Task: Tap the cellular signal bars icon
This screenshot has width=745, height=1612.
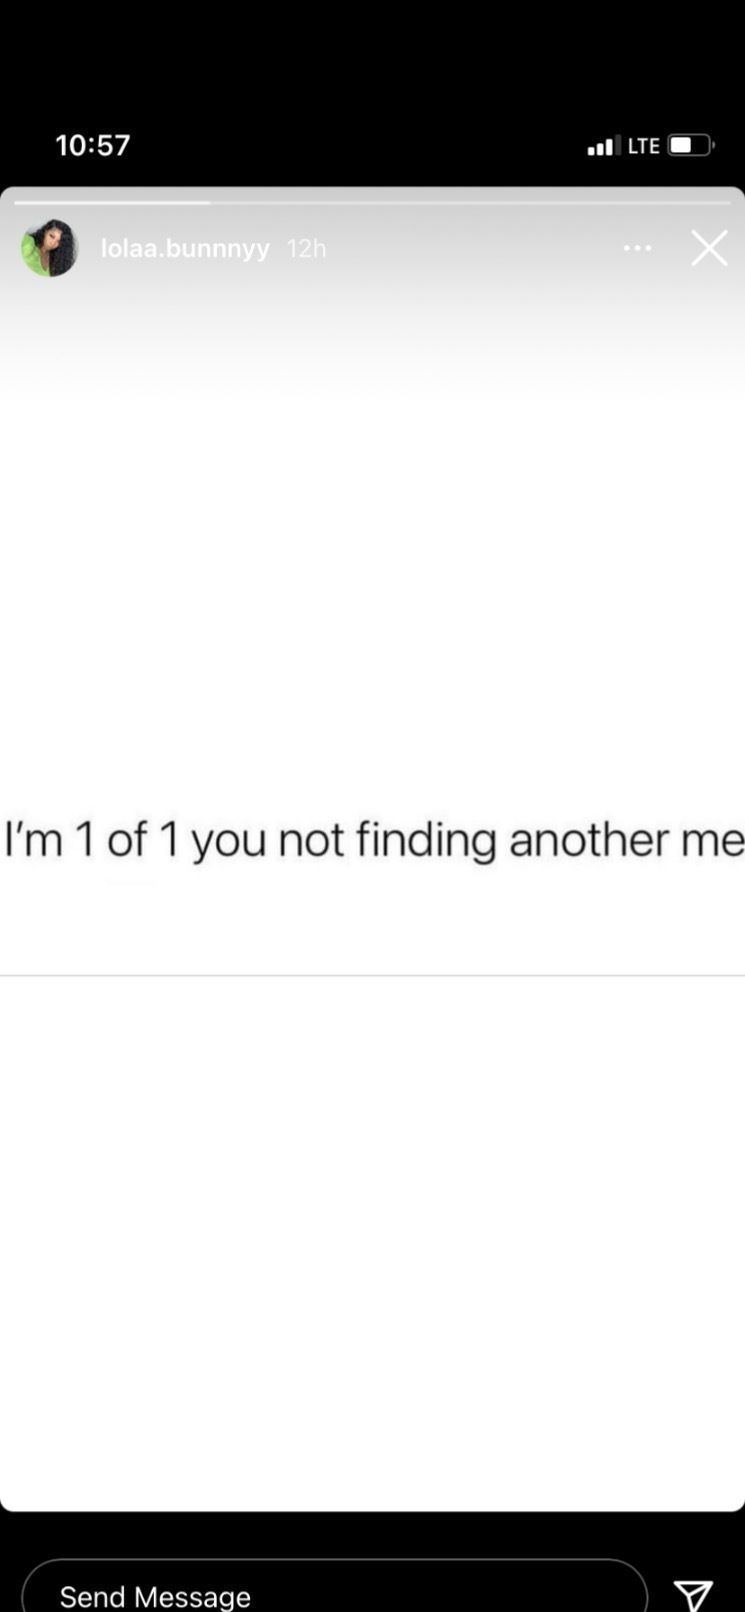Action: 603,146
